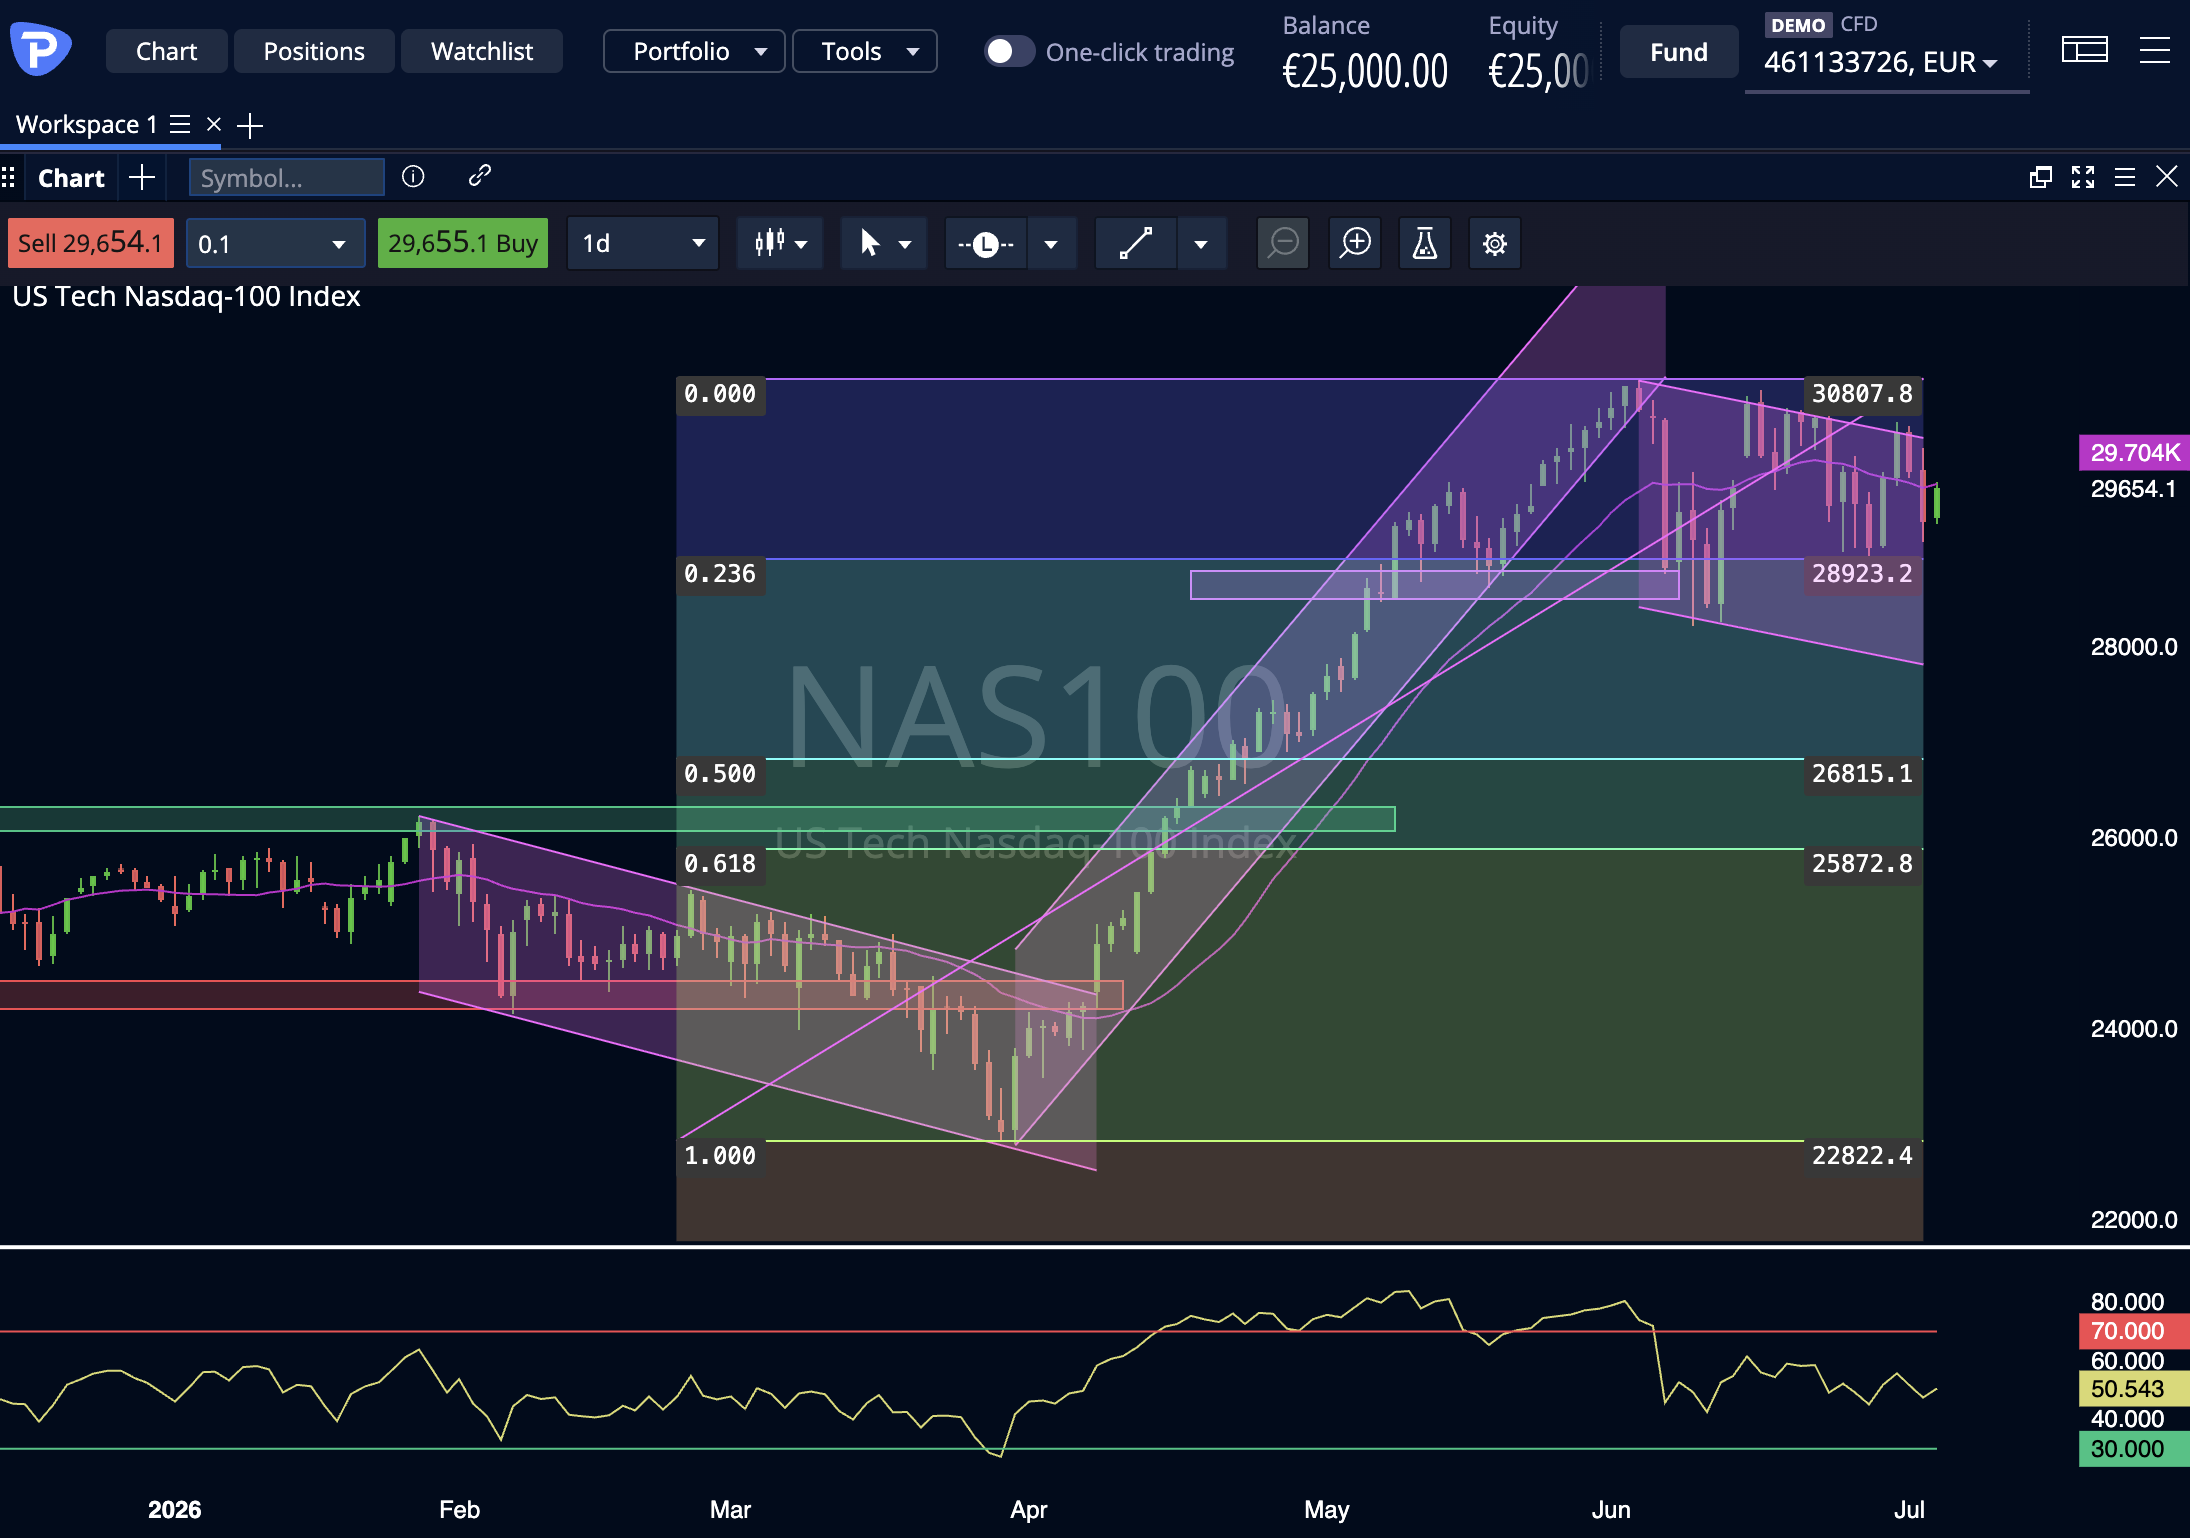
Task: Expand the Tools dropdown
Action: coord(864,51)
